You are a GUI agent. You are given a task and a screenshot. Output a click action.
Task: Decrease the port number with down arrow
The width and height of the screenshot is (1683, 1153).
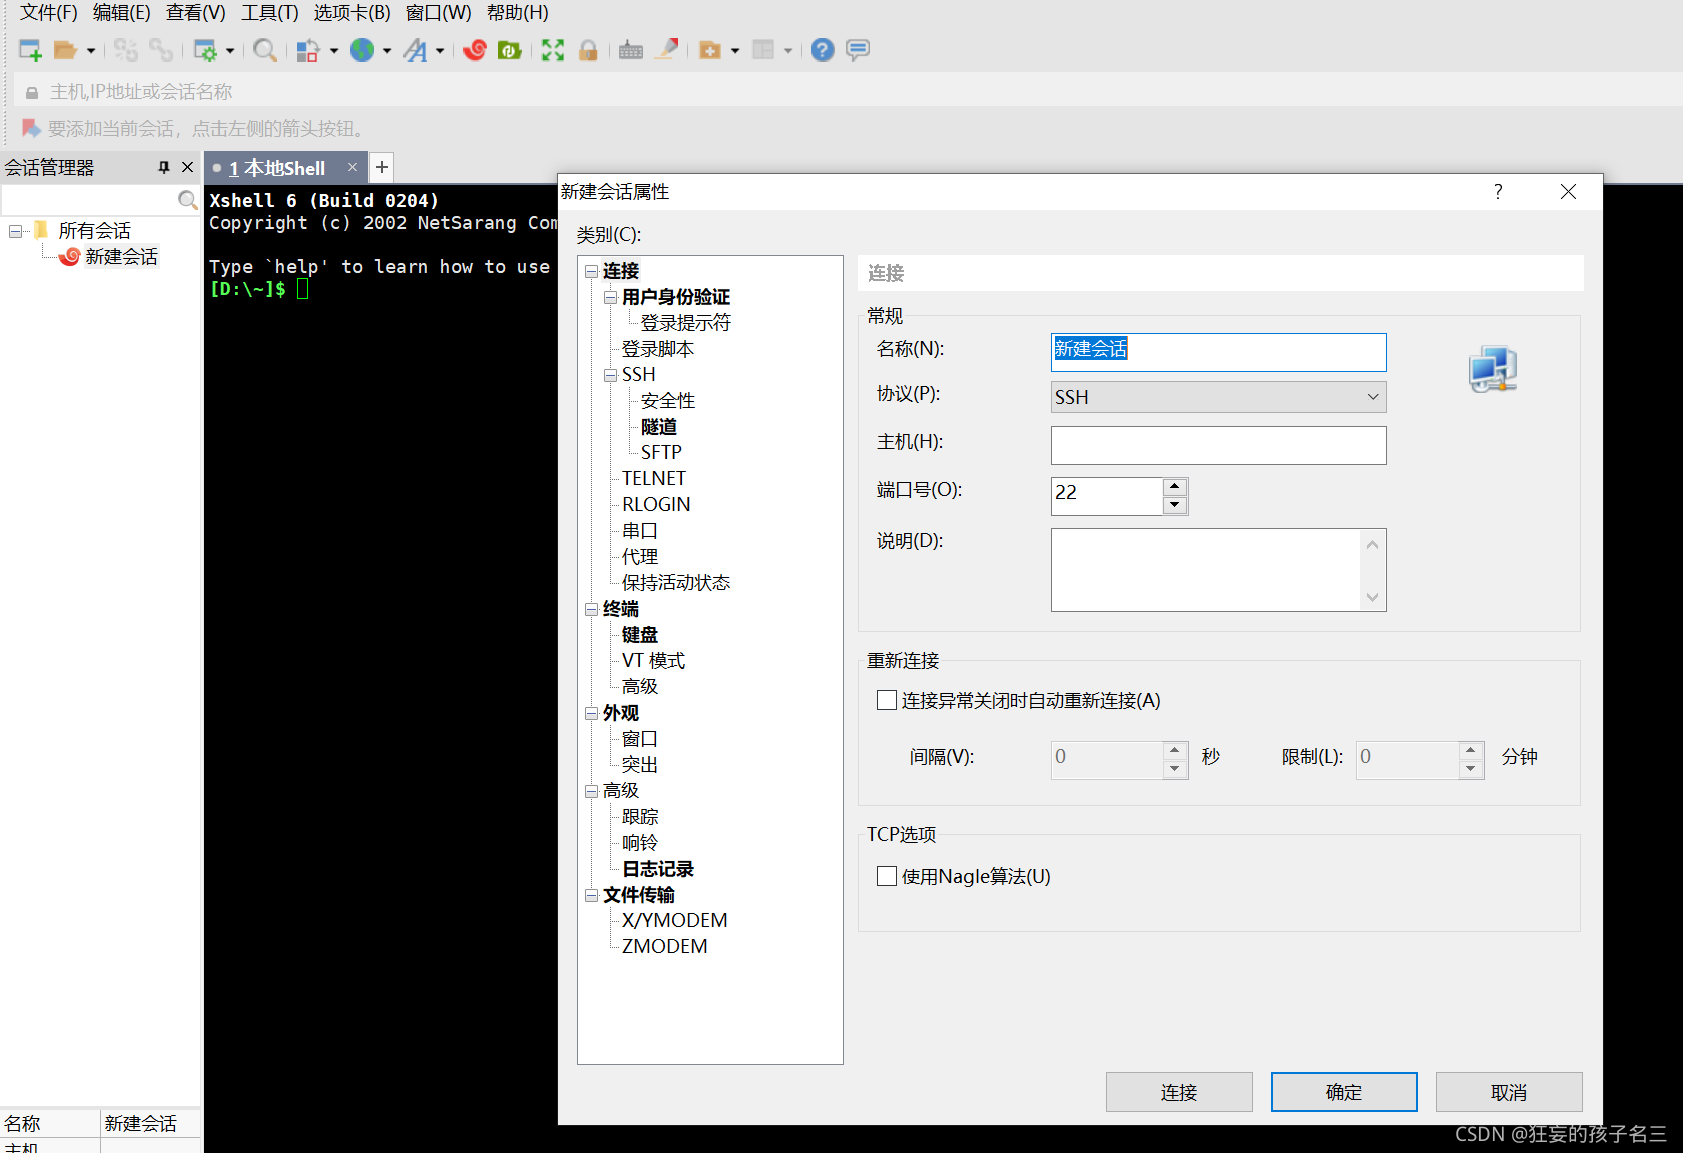pyautogui.click(x=1175, y=505)
